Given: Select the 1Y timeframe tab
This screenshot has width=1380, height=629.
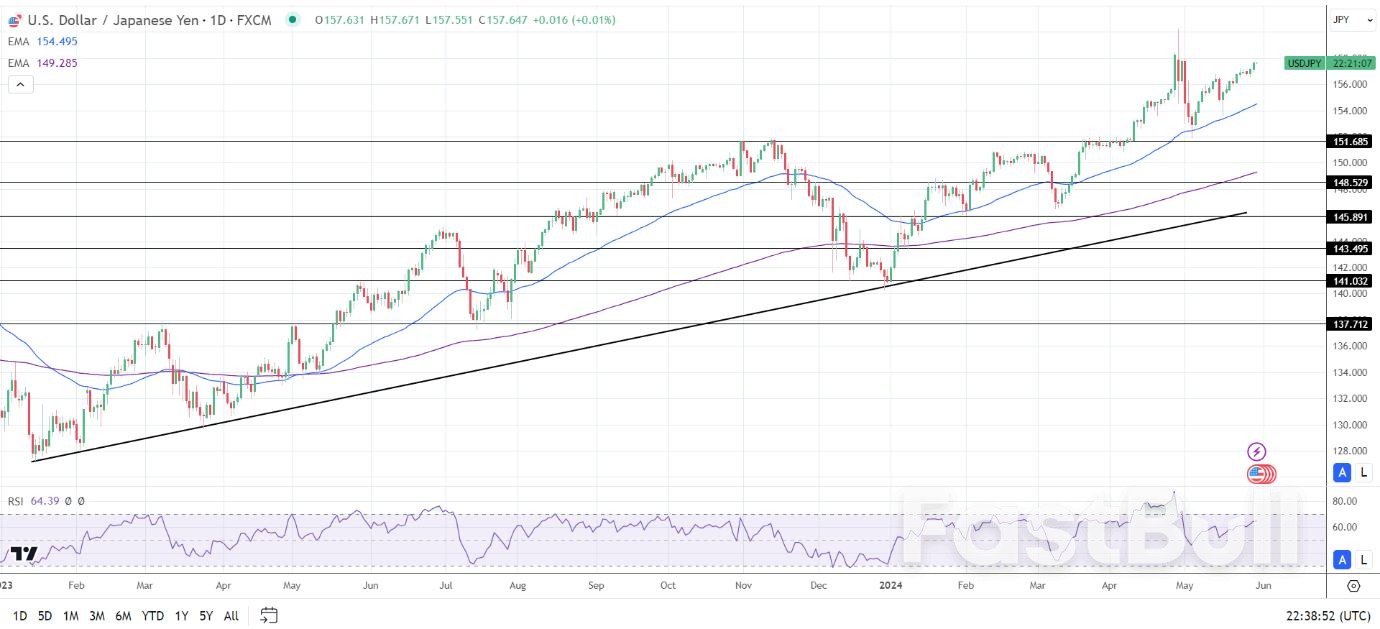Looking at the screenshot, I should click(181, 616).
